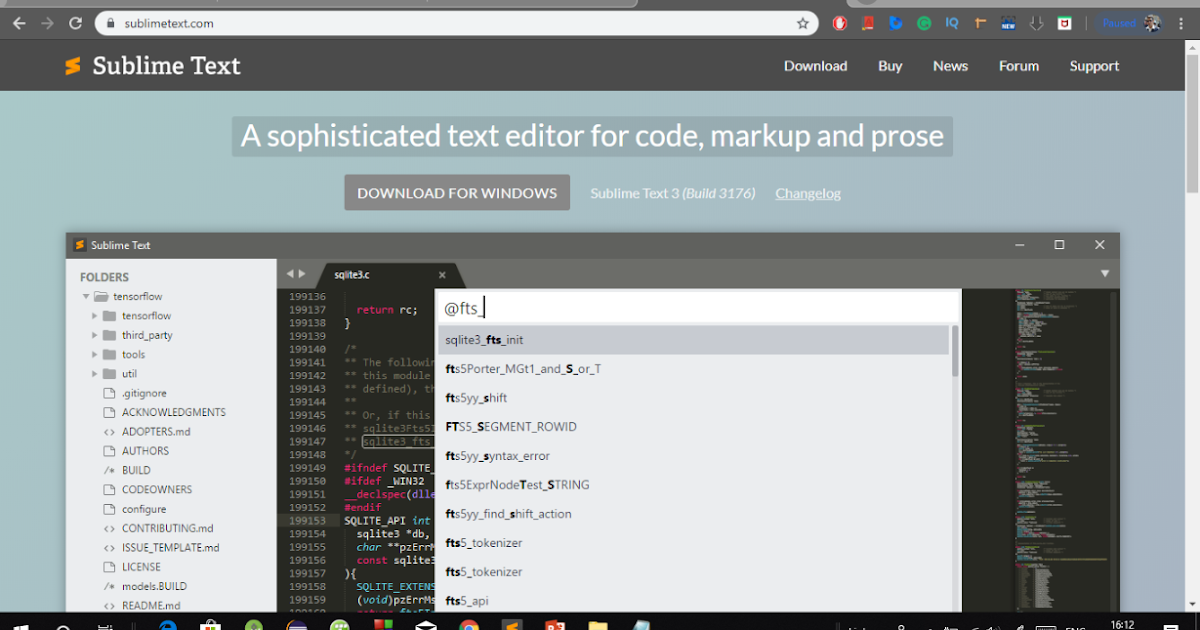
Task: Open the Grammarly extension in the browser toolbar
Action: click(x=923, y=22)
